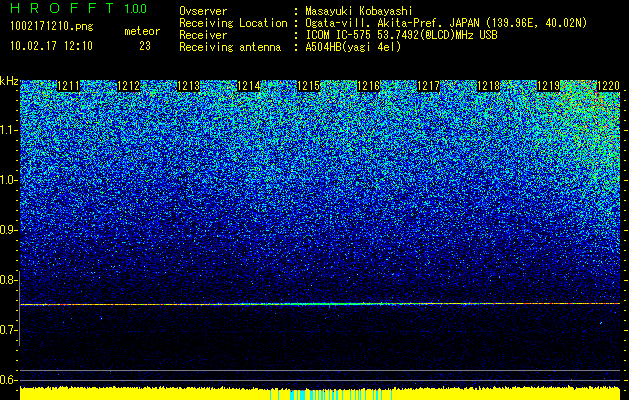Click the 1.1 kHz axis label
Screen dimensions: 629x400
8,130
